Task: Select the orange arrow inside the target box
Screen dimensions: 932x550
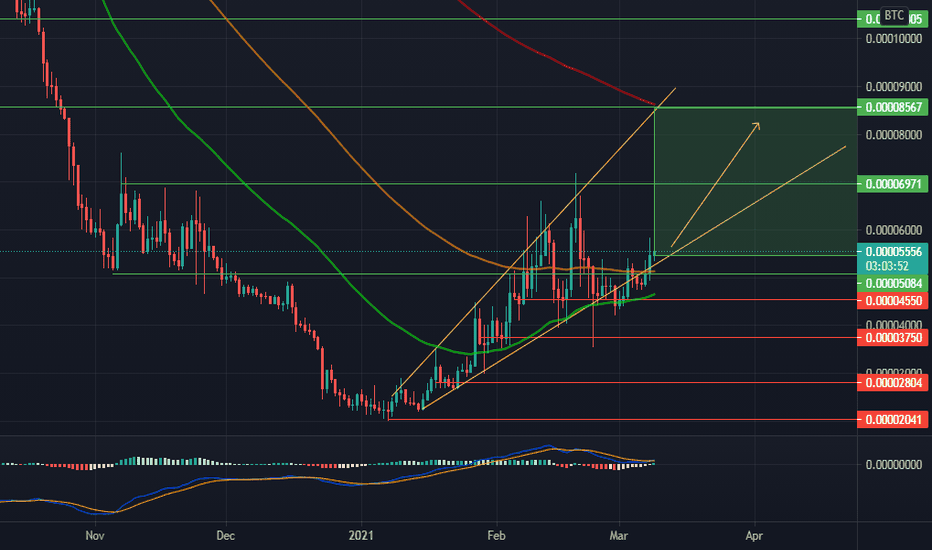Action: 716,184
